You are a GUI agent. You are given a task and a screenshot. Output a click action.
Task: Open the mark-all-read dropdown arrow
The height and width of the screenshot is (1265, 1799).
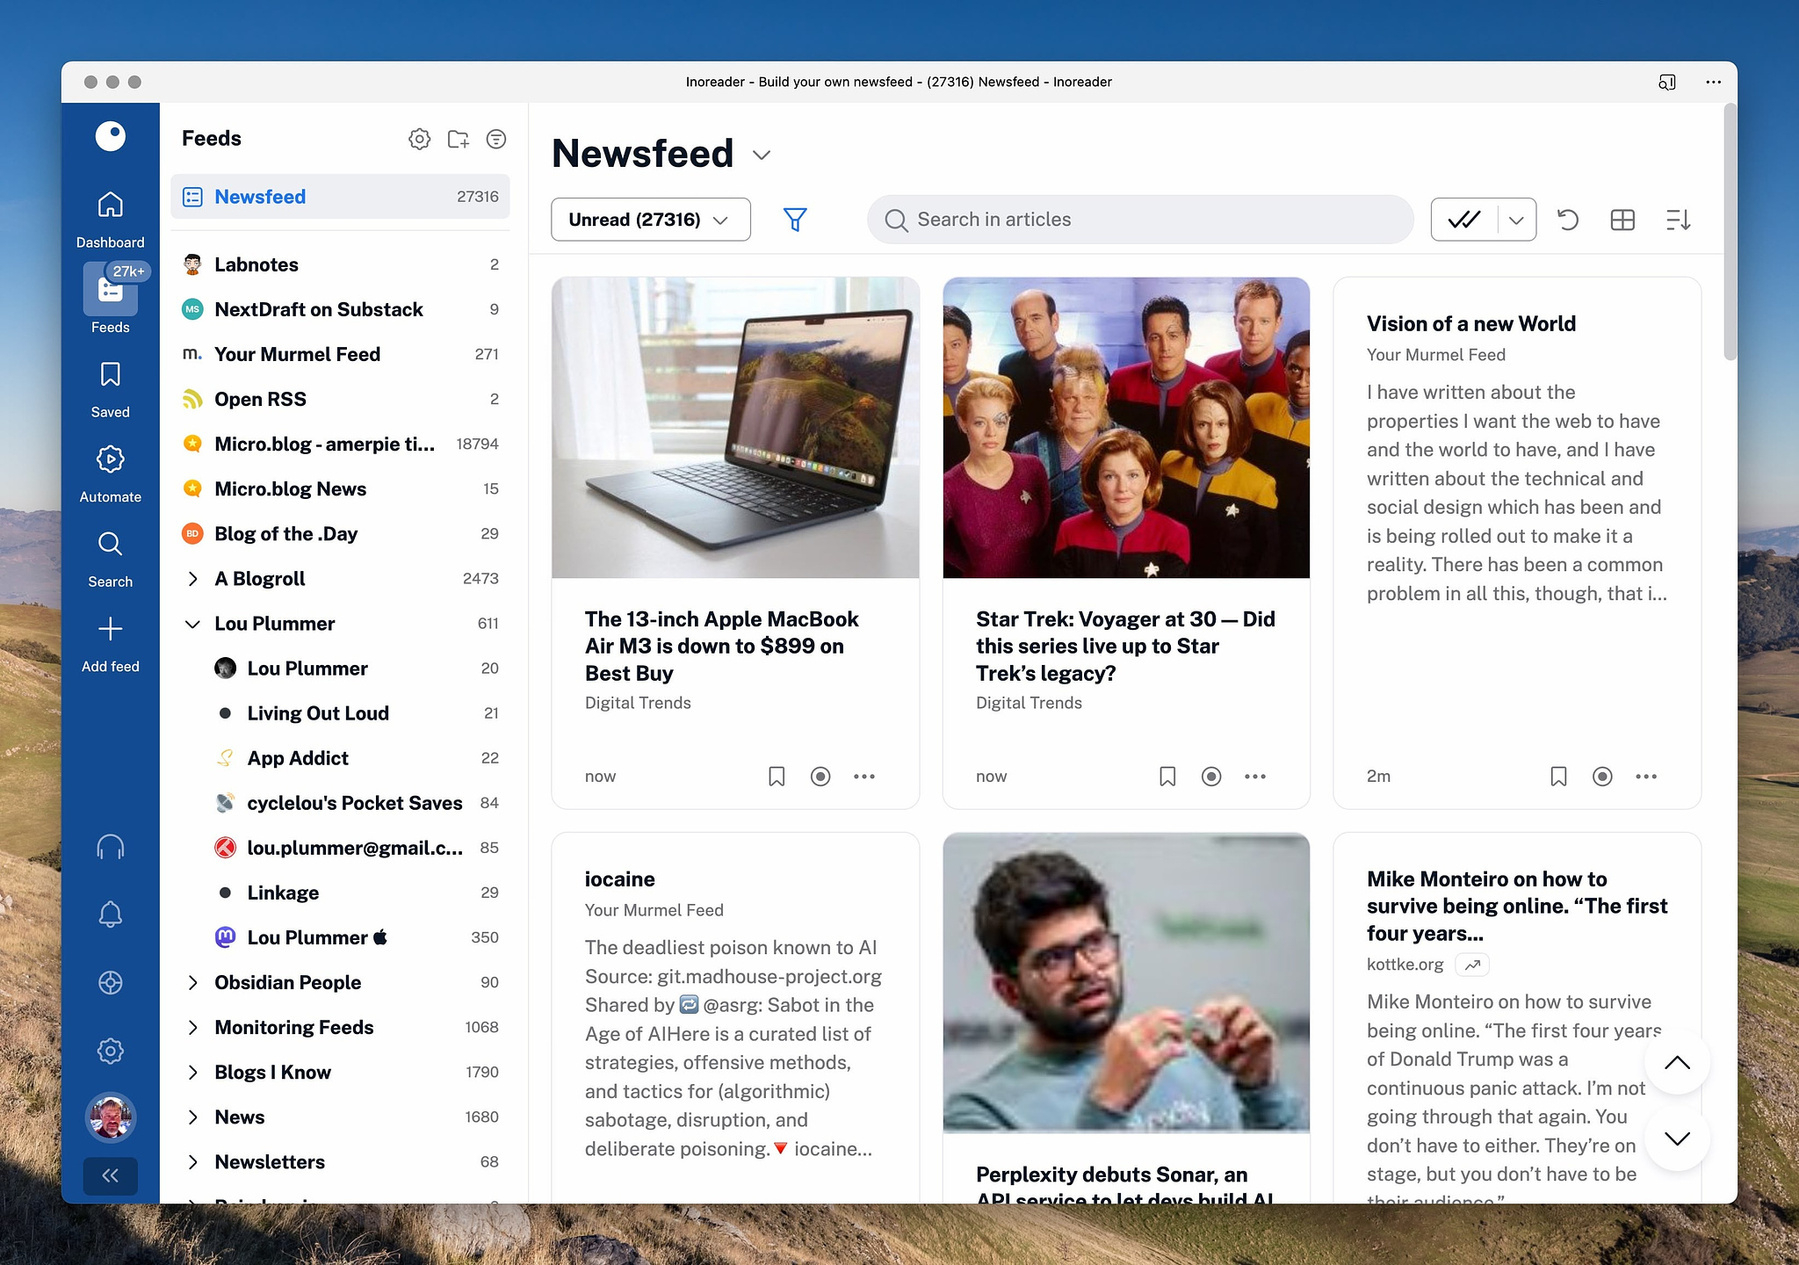click(x=1517, y=219)
